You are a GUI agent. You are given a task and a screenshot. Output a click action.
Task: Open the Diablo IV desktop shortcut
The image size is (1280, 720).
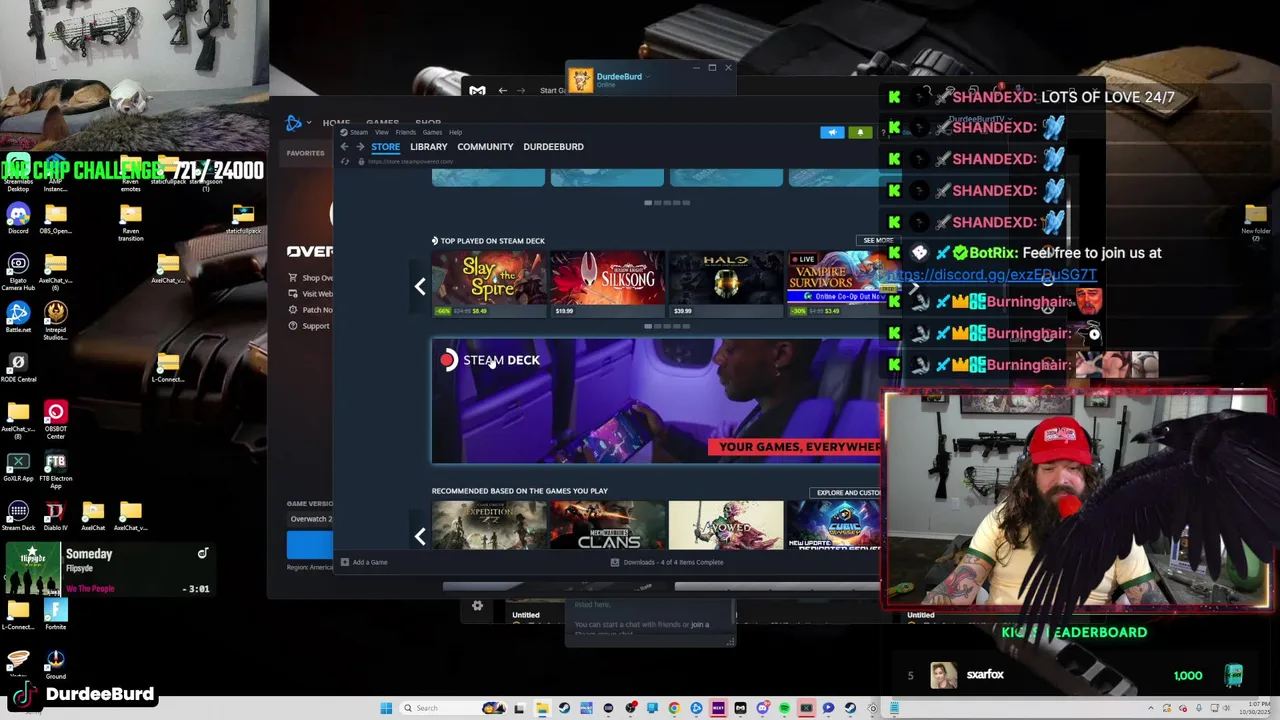point(56,516)
